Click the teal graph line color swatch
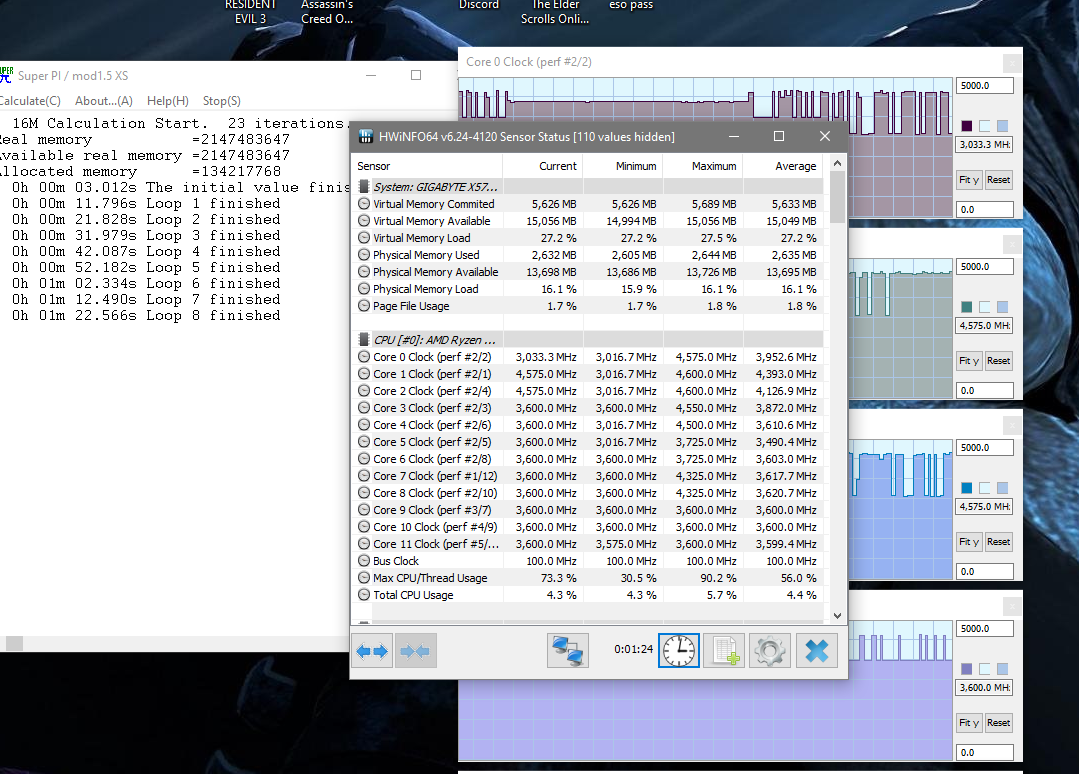The width and height of the screenshot is (1079, 774). click(x=967, y=307)
